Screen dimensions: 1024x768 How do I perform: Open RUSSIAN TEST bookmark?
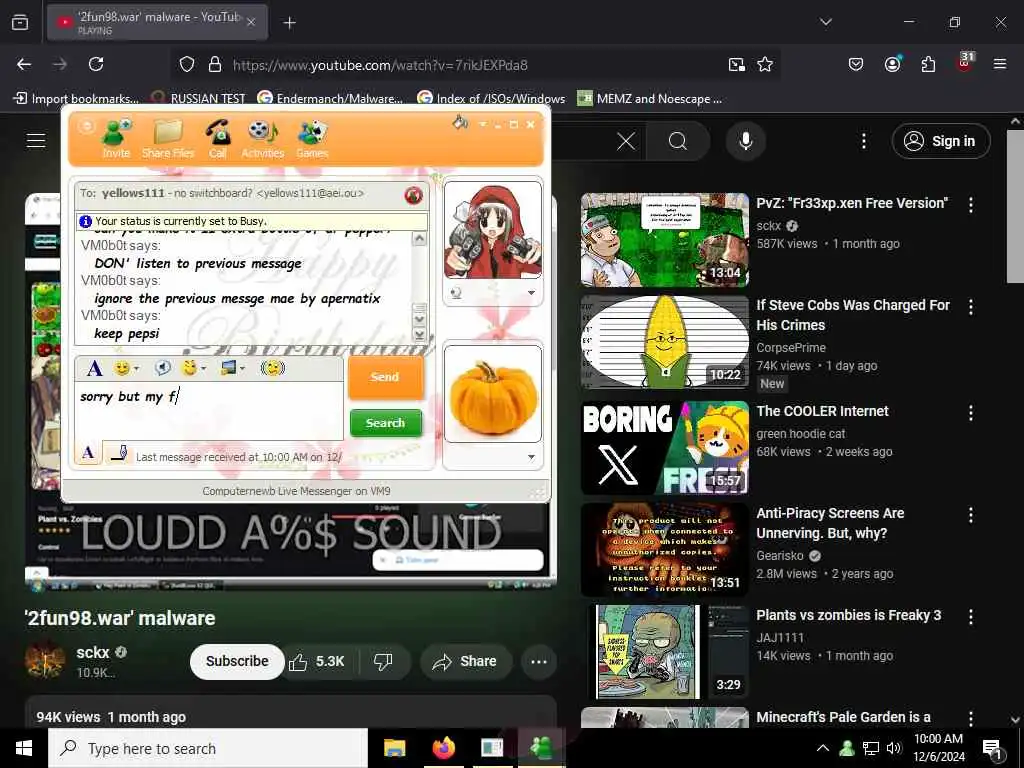coord(199,99)
